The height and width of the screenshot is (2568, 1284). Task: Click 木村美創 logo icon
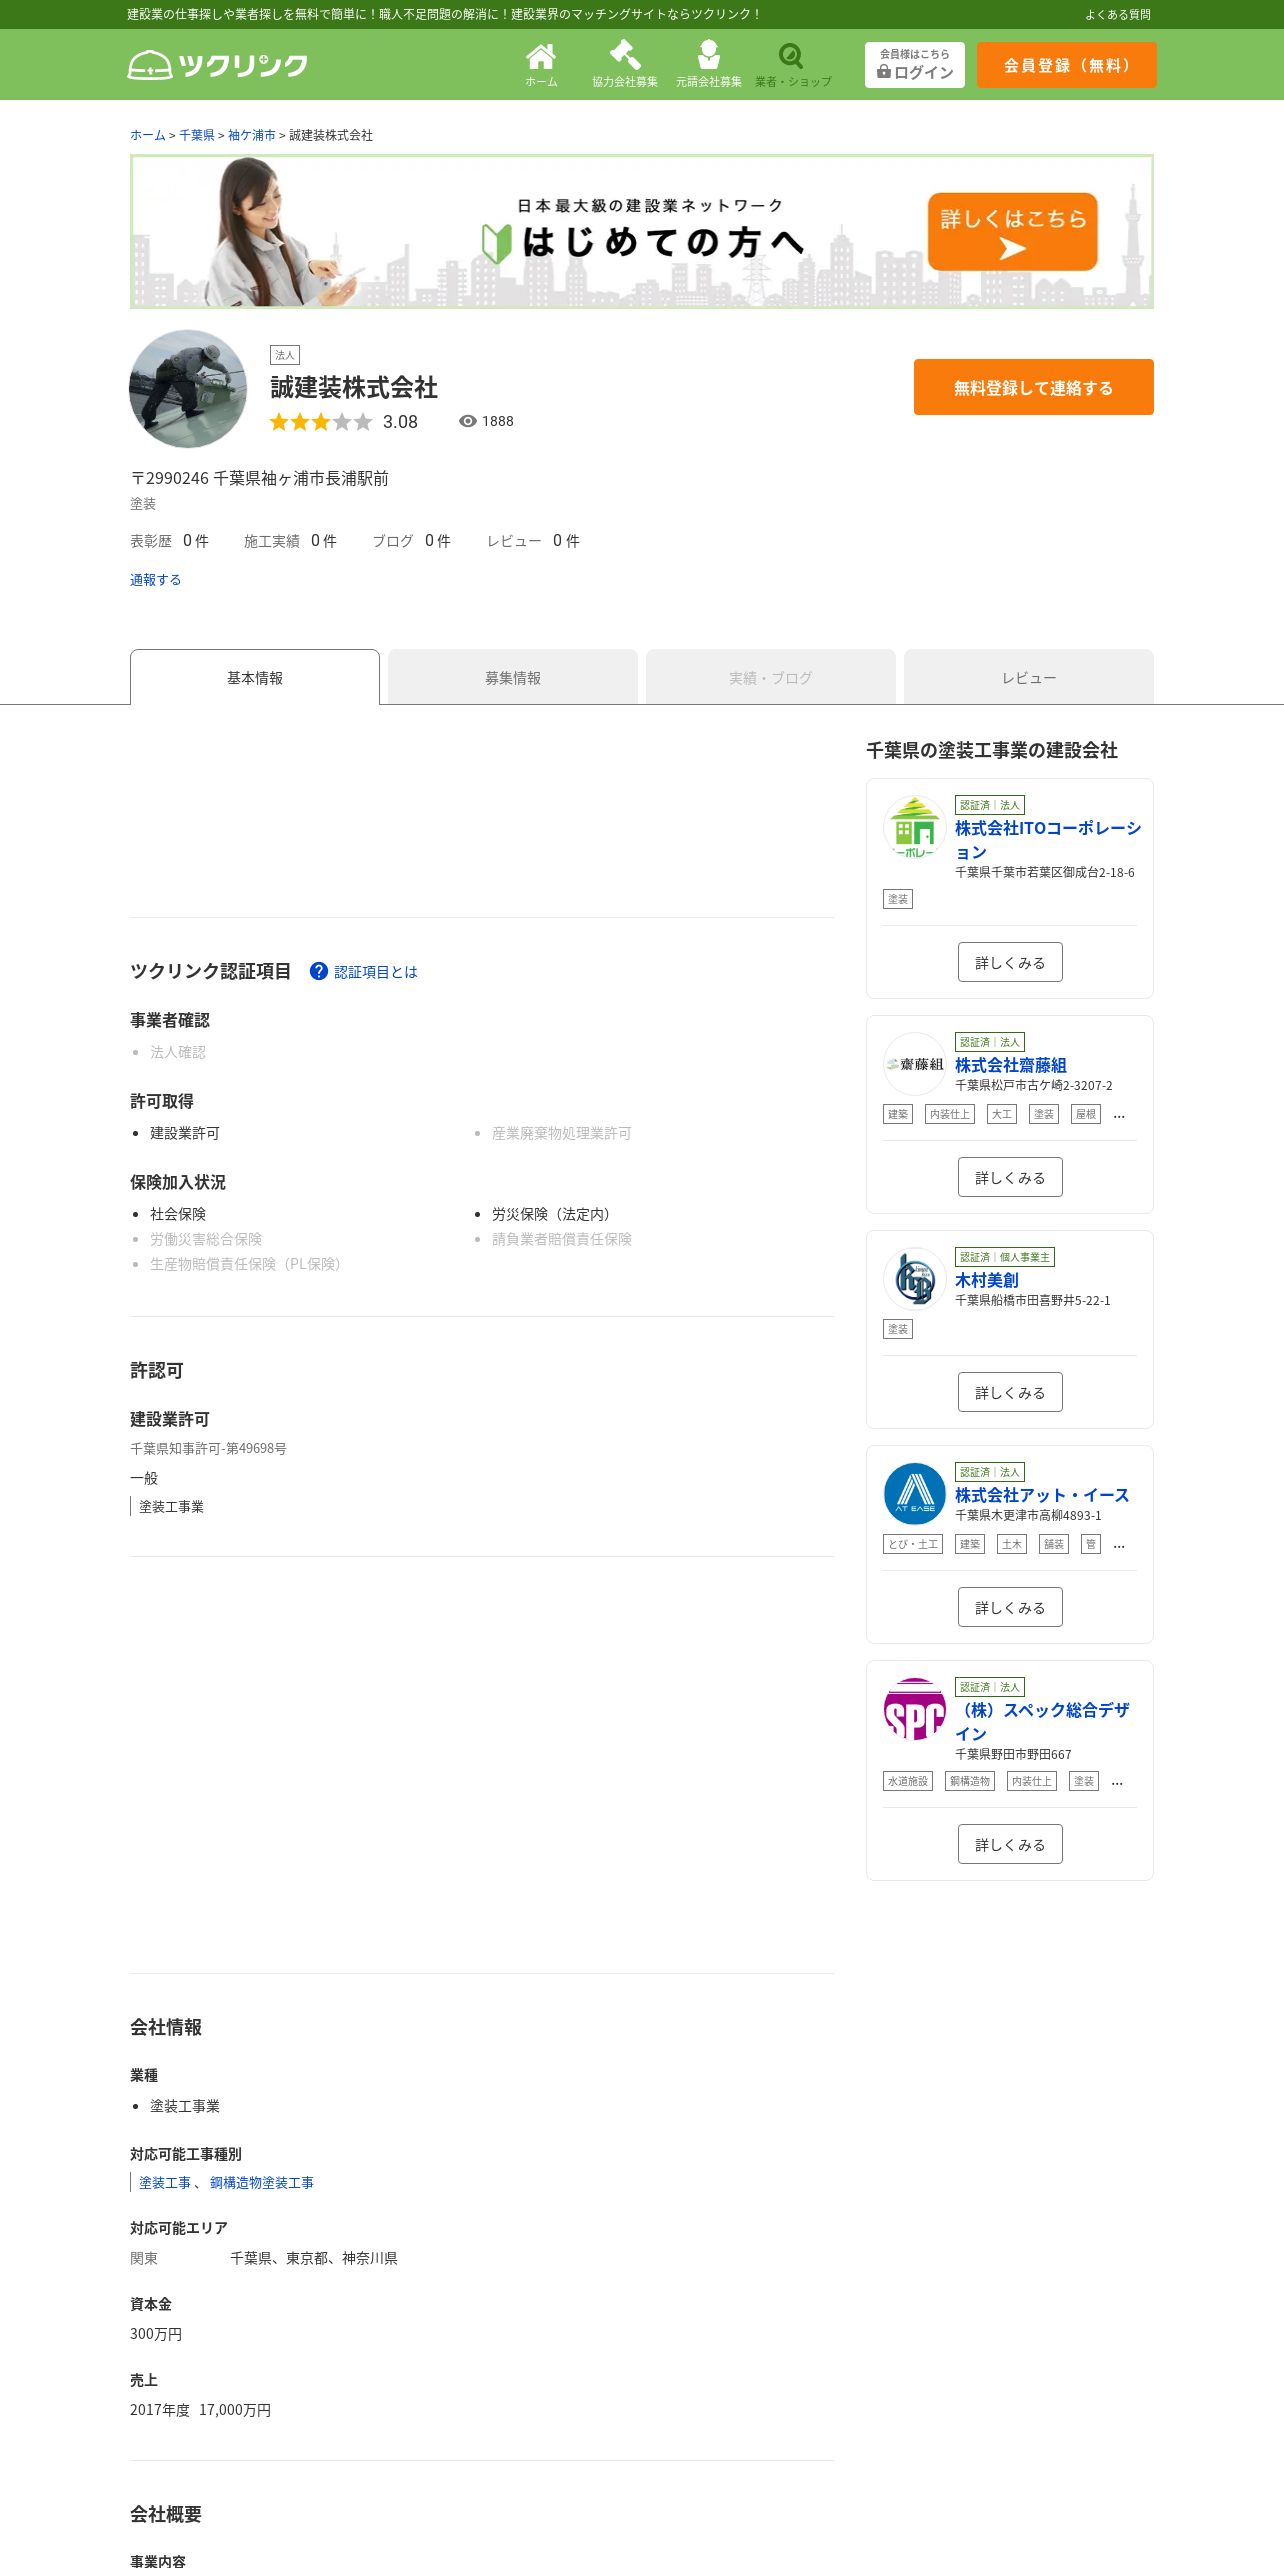[915, 1279]
